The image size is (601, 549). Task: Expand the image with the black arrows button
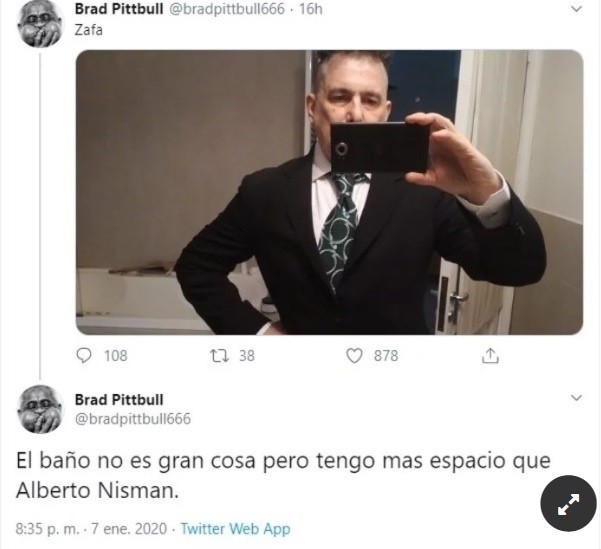568,503
